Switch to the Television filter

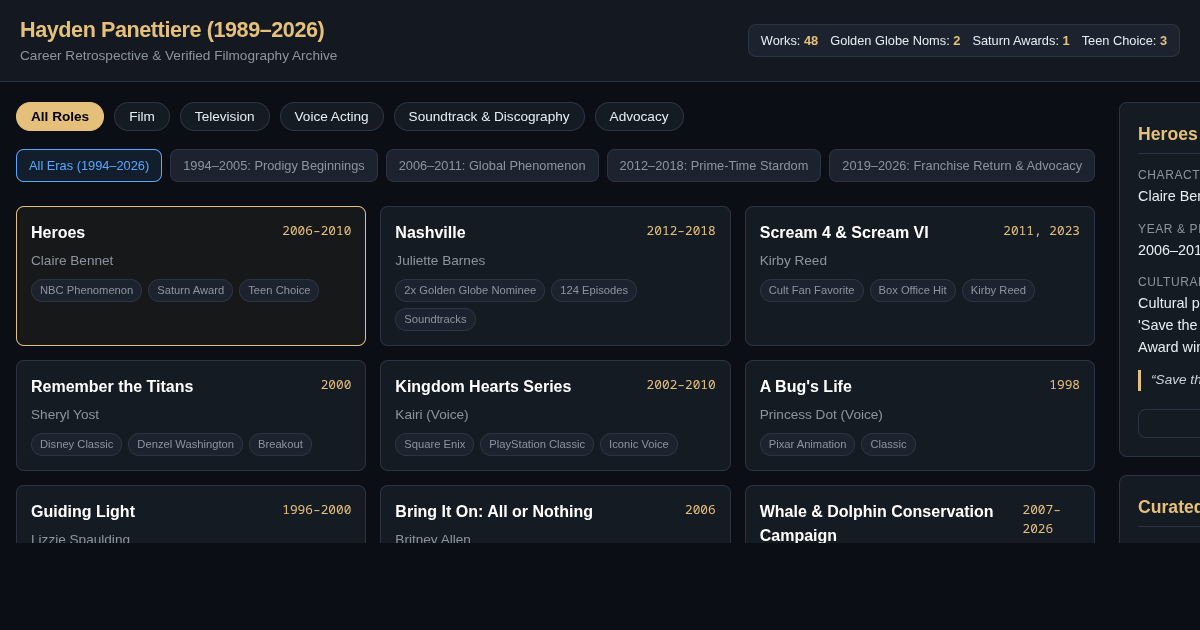pos(225,117)
